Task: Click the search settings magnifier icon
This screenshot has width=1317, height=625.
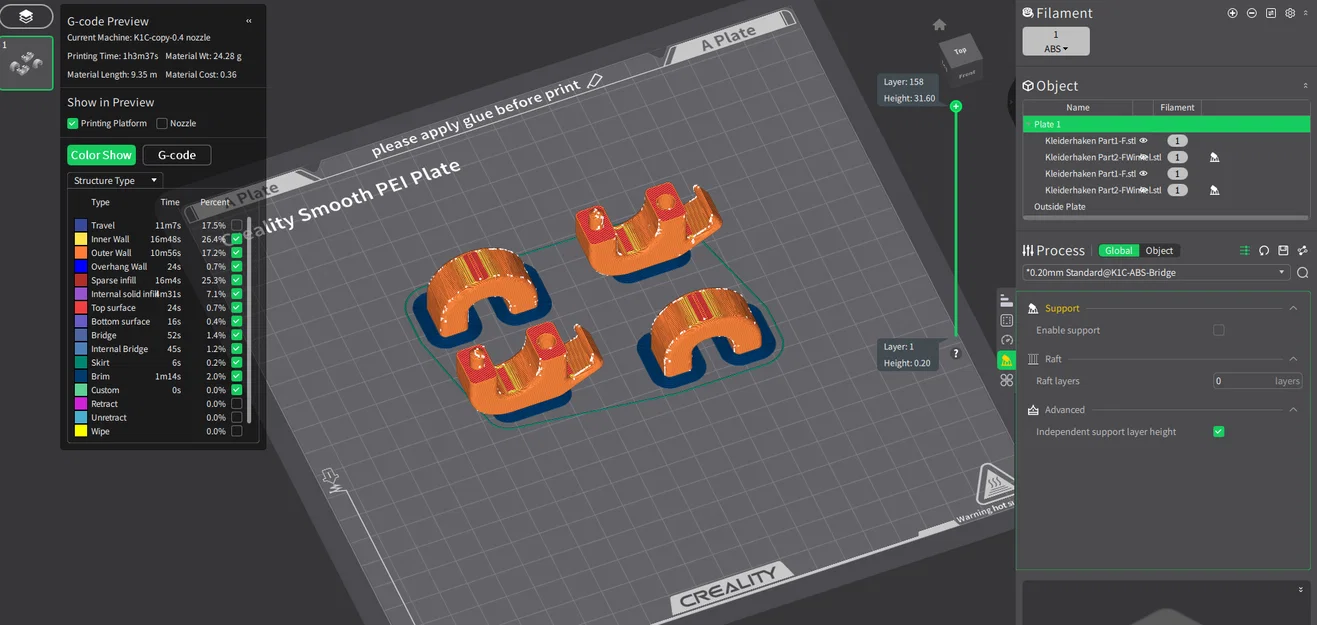Action: pyautogui.click(x=1302, y=272)
